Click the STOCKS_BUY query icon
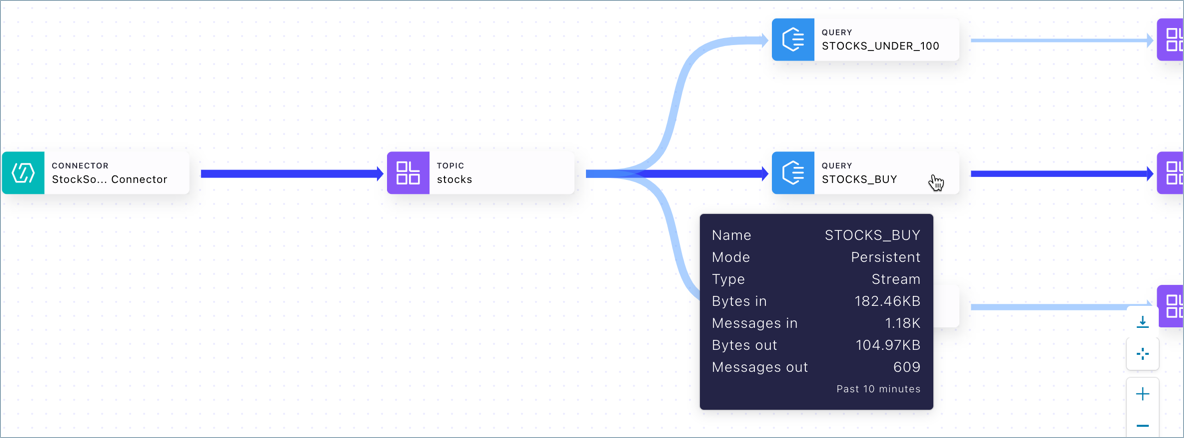This screenshot has width=1184, height=438. 793,173
